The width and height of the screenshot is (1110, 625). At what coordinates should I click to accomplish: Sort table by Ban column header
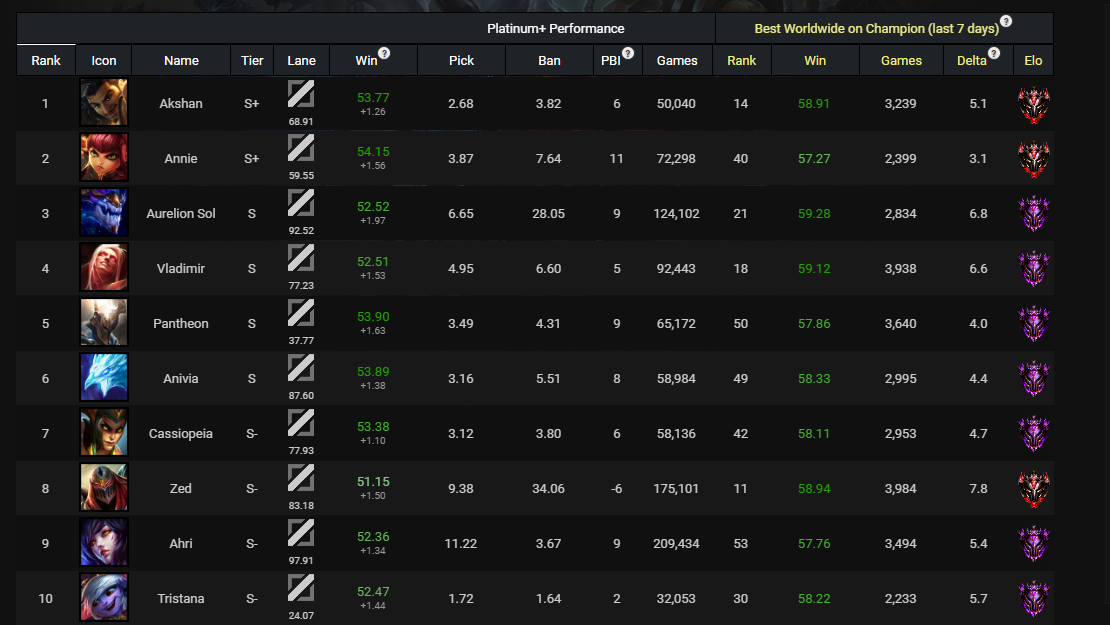(549, 61)
